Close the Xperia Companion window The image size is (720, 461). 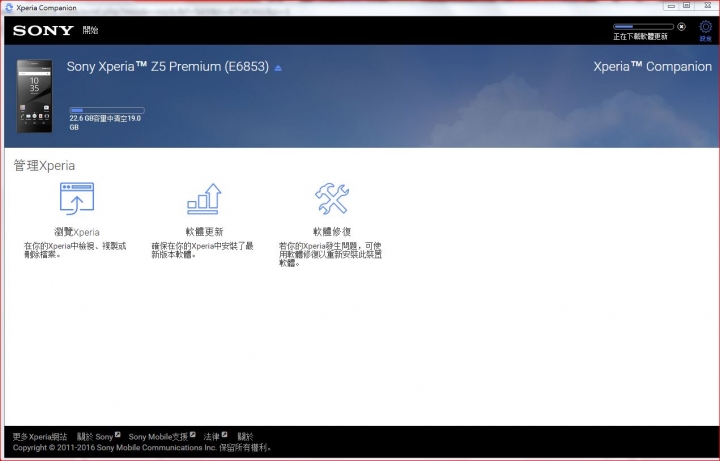[x=708, y=6]
